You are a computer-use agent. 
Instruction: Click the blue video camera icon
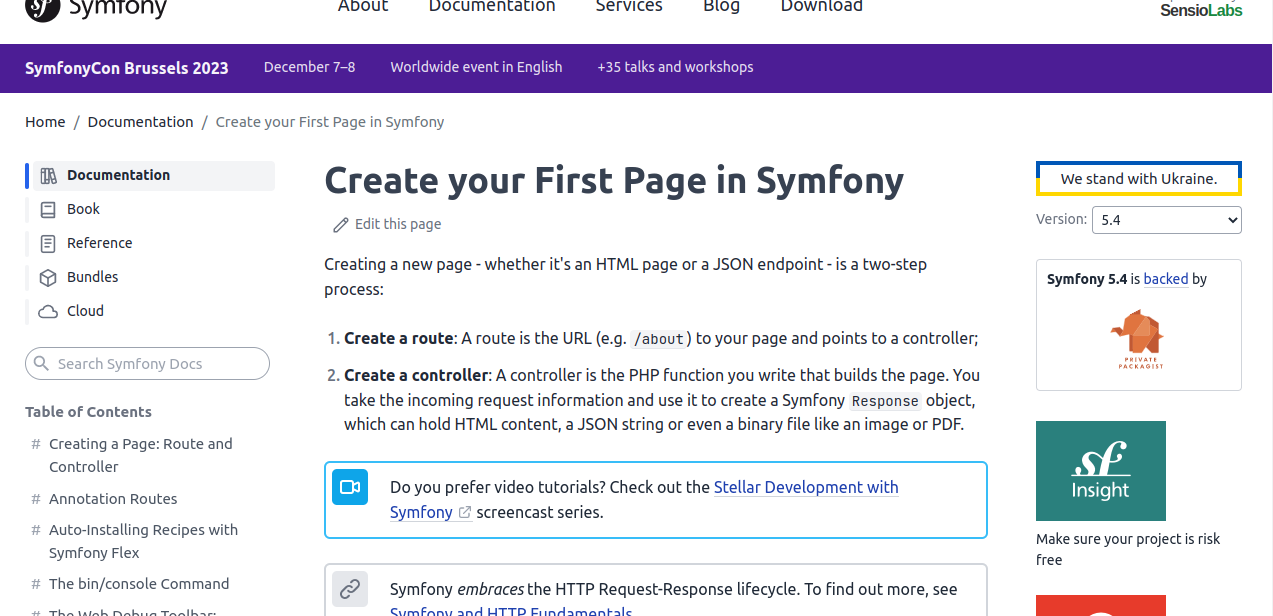350,487
